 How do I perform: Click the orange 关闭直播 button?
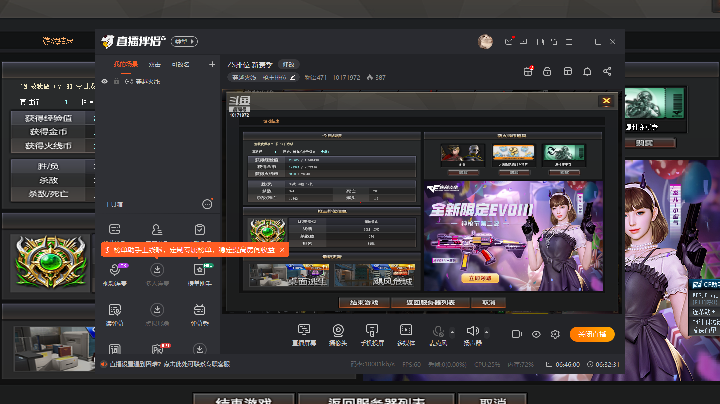point(592,334)
